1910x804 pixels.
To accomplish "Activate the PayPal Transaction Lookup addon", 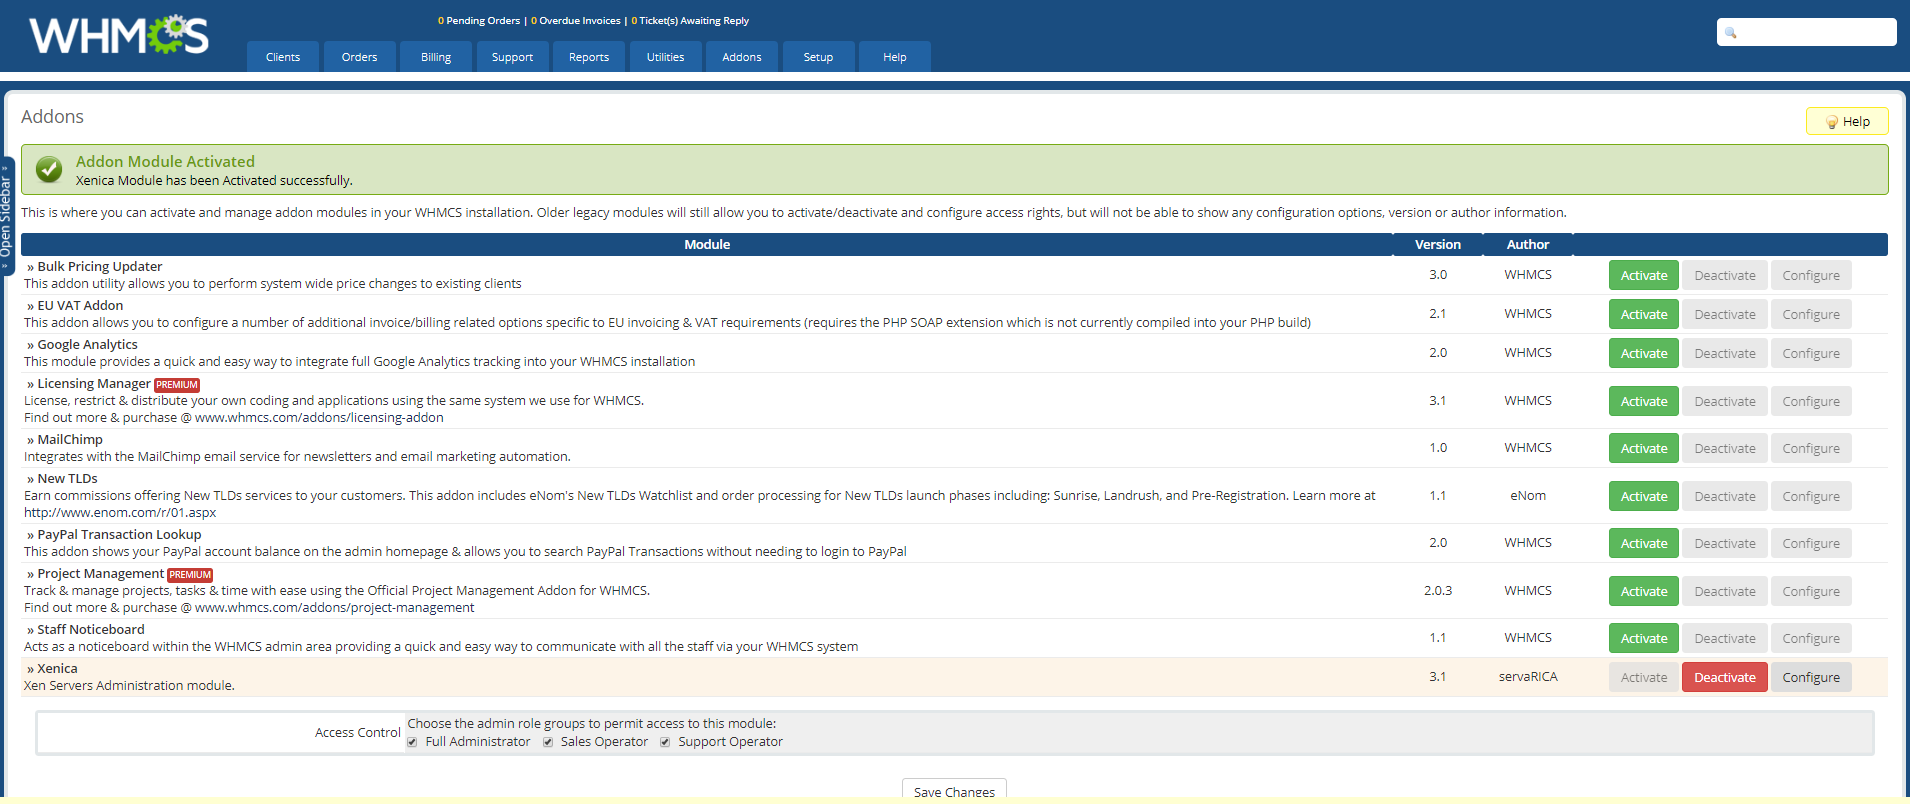I will coord(1644,543).
